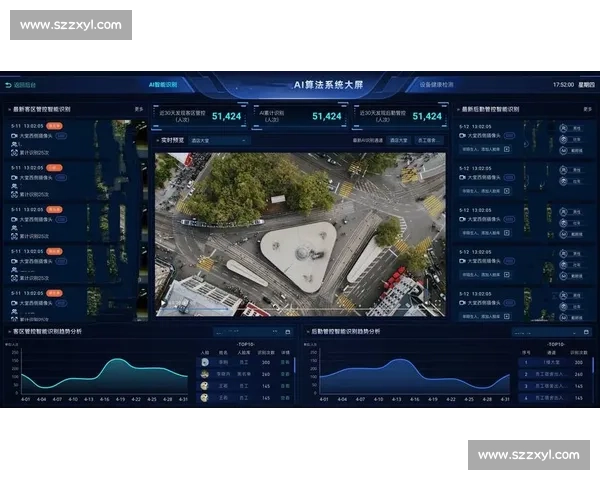Click the expression icon in last logistics record
The image size is (600, 480).
coord(563,318)
